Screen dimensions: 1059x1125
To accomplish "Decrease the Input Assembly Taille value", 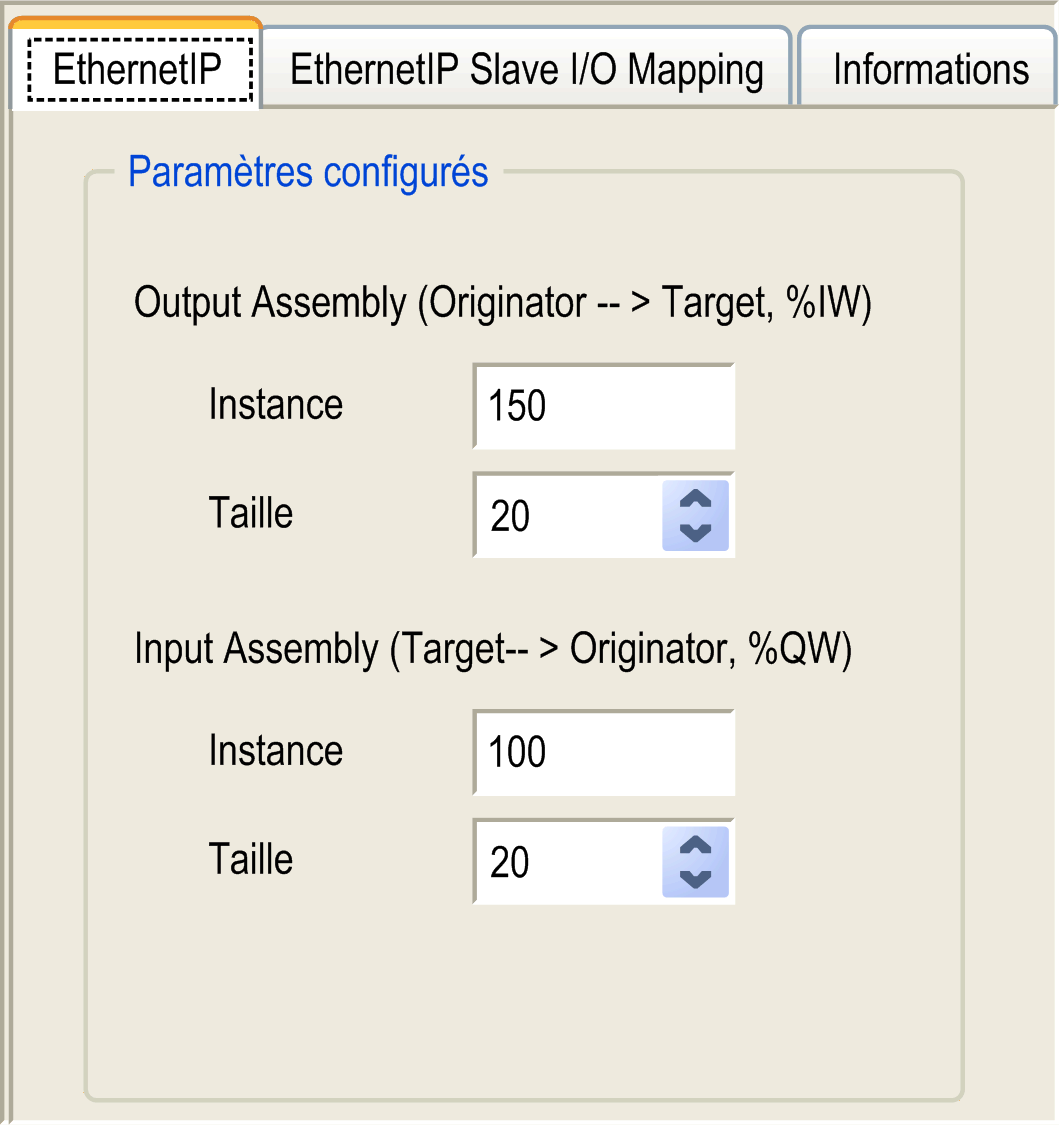I will tap(695, 880).
